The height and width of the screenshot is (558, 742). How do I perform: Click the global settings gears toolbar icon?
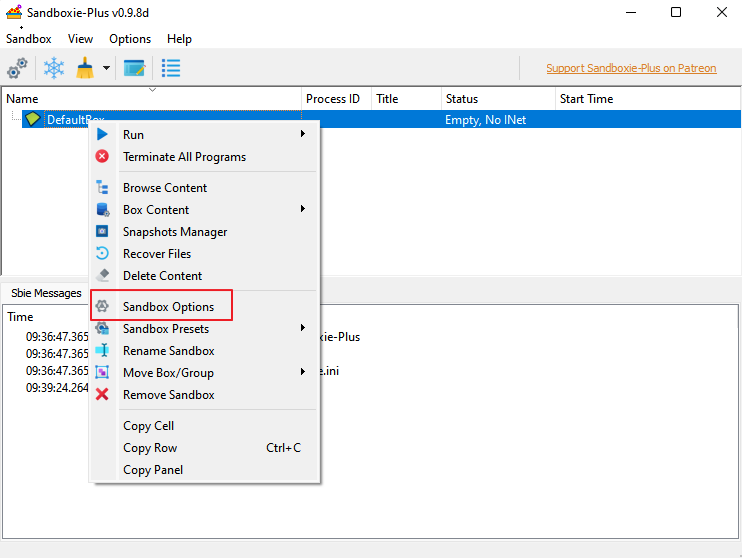pyautogui.click(x=17, y=68)
